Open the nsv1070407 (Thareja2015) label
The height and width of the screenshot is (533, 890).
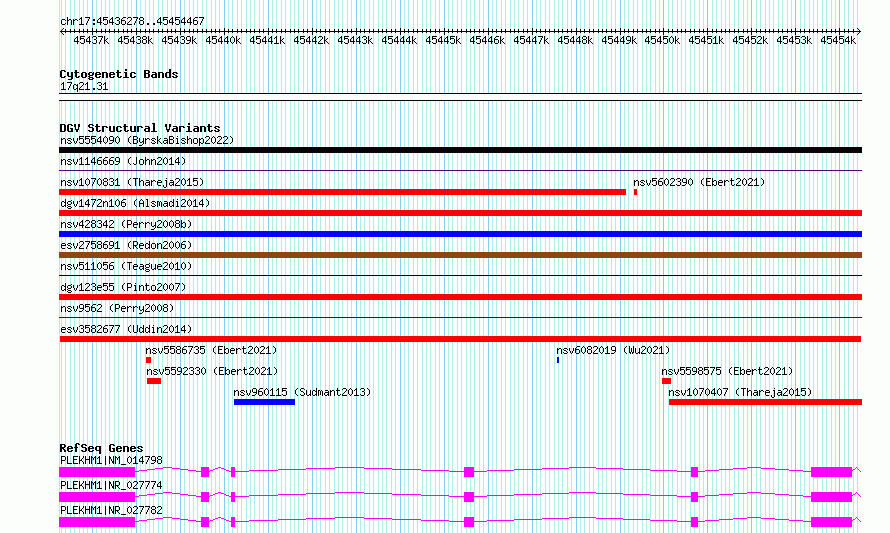pos(740,392)
